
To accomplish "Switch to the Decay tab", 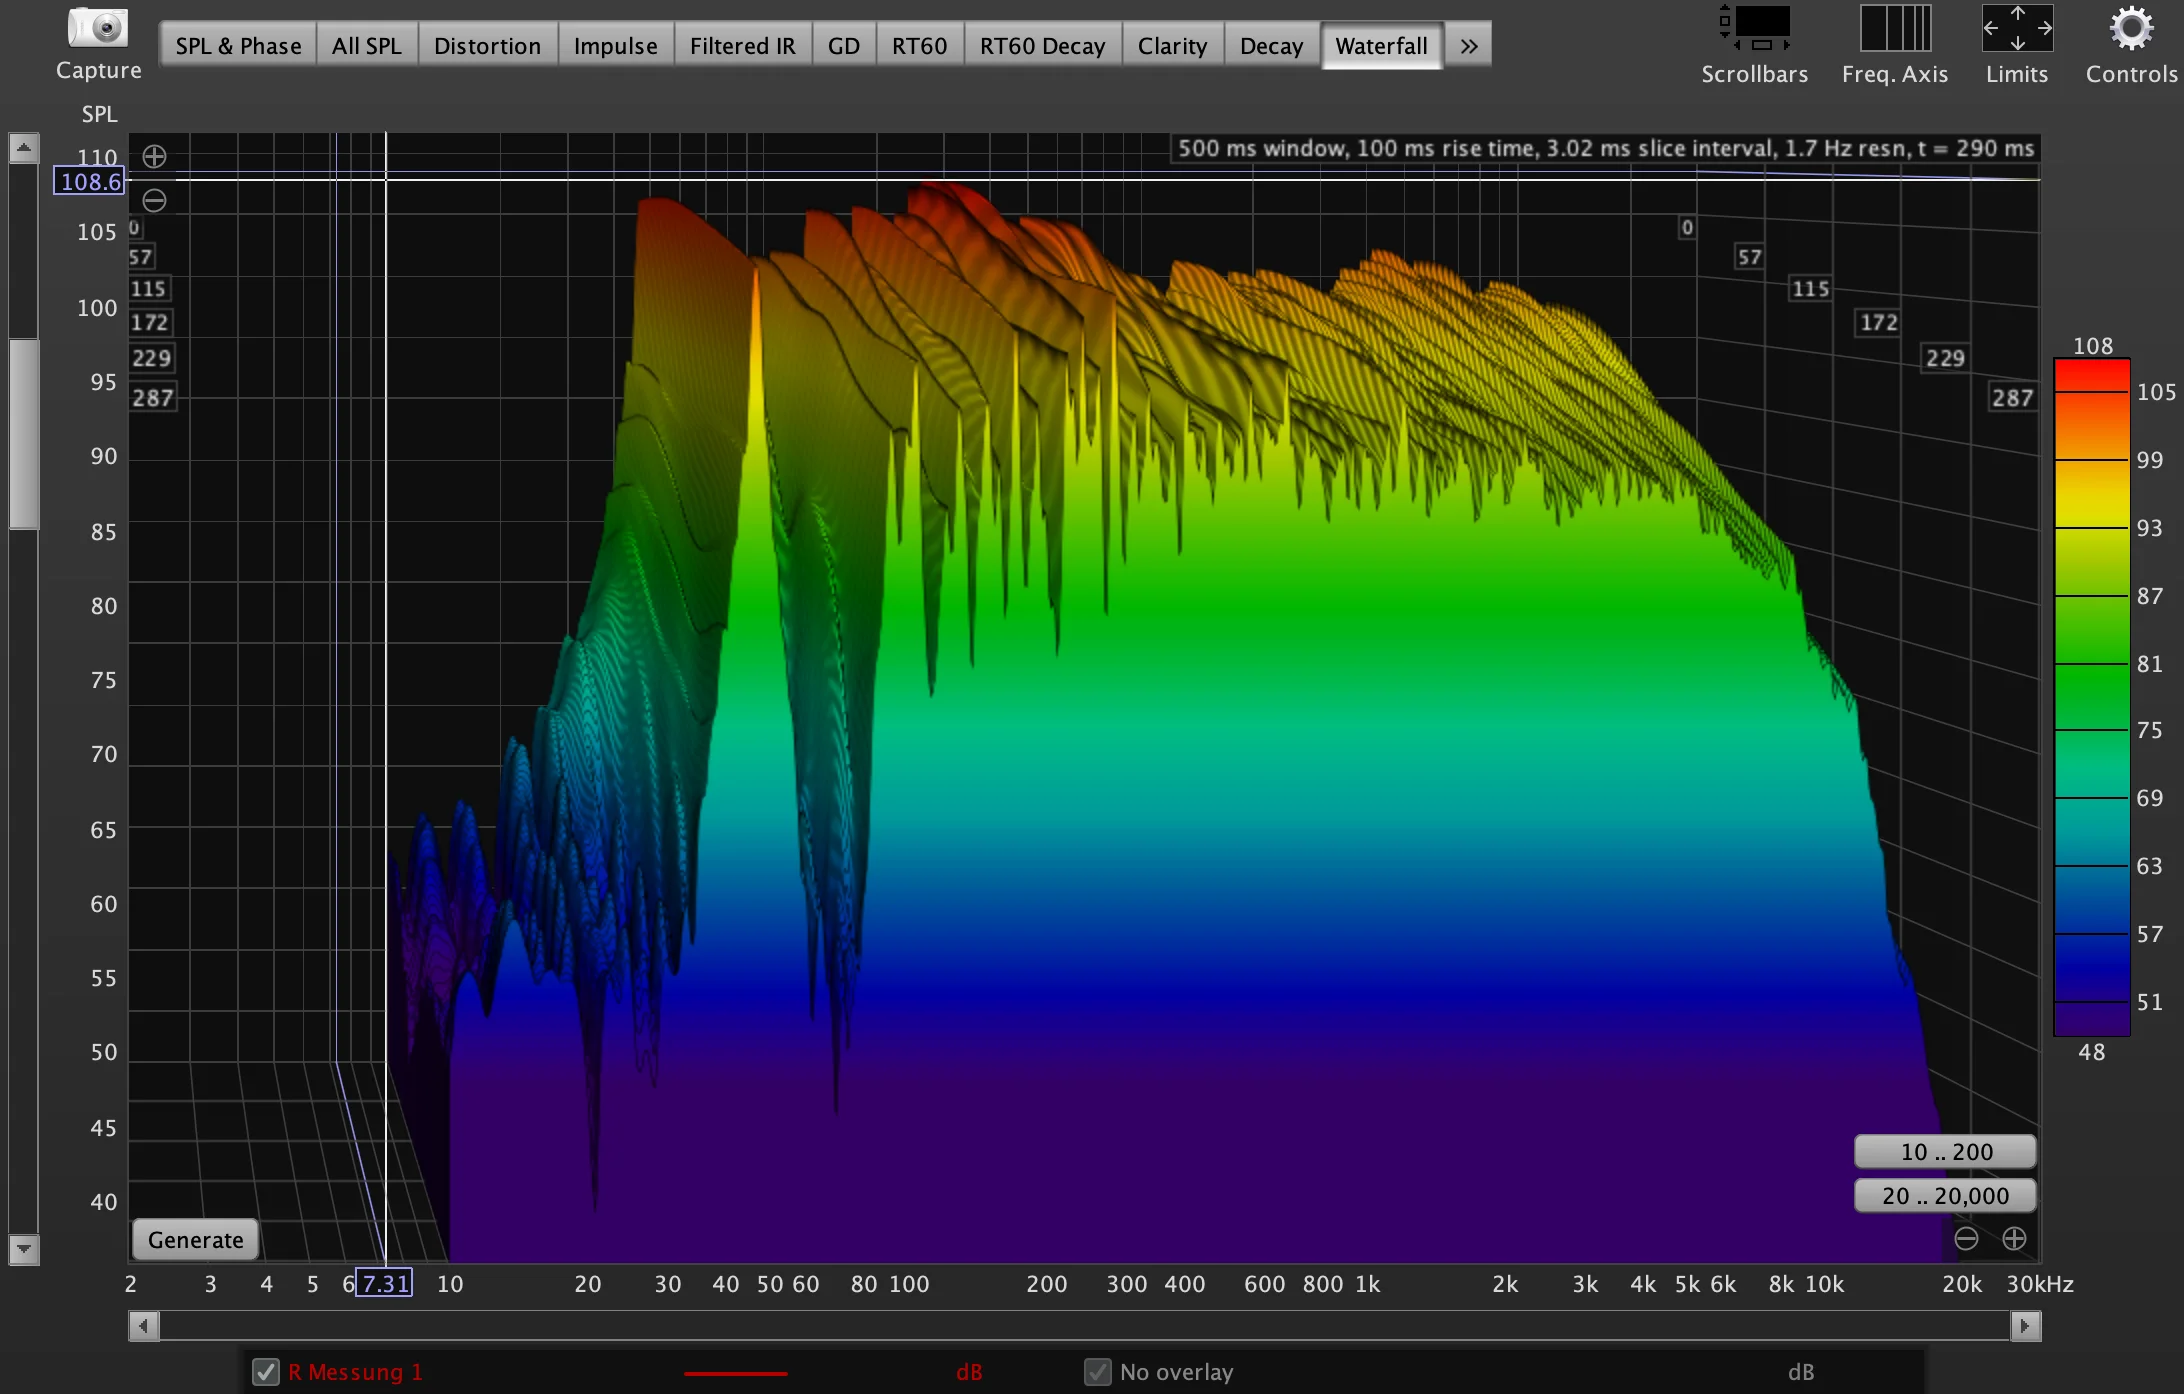I will click(x=1272, y=46).
